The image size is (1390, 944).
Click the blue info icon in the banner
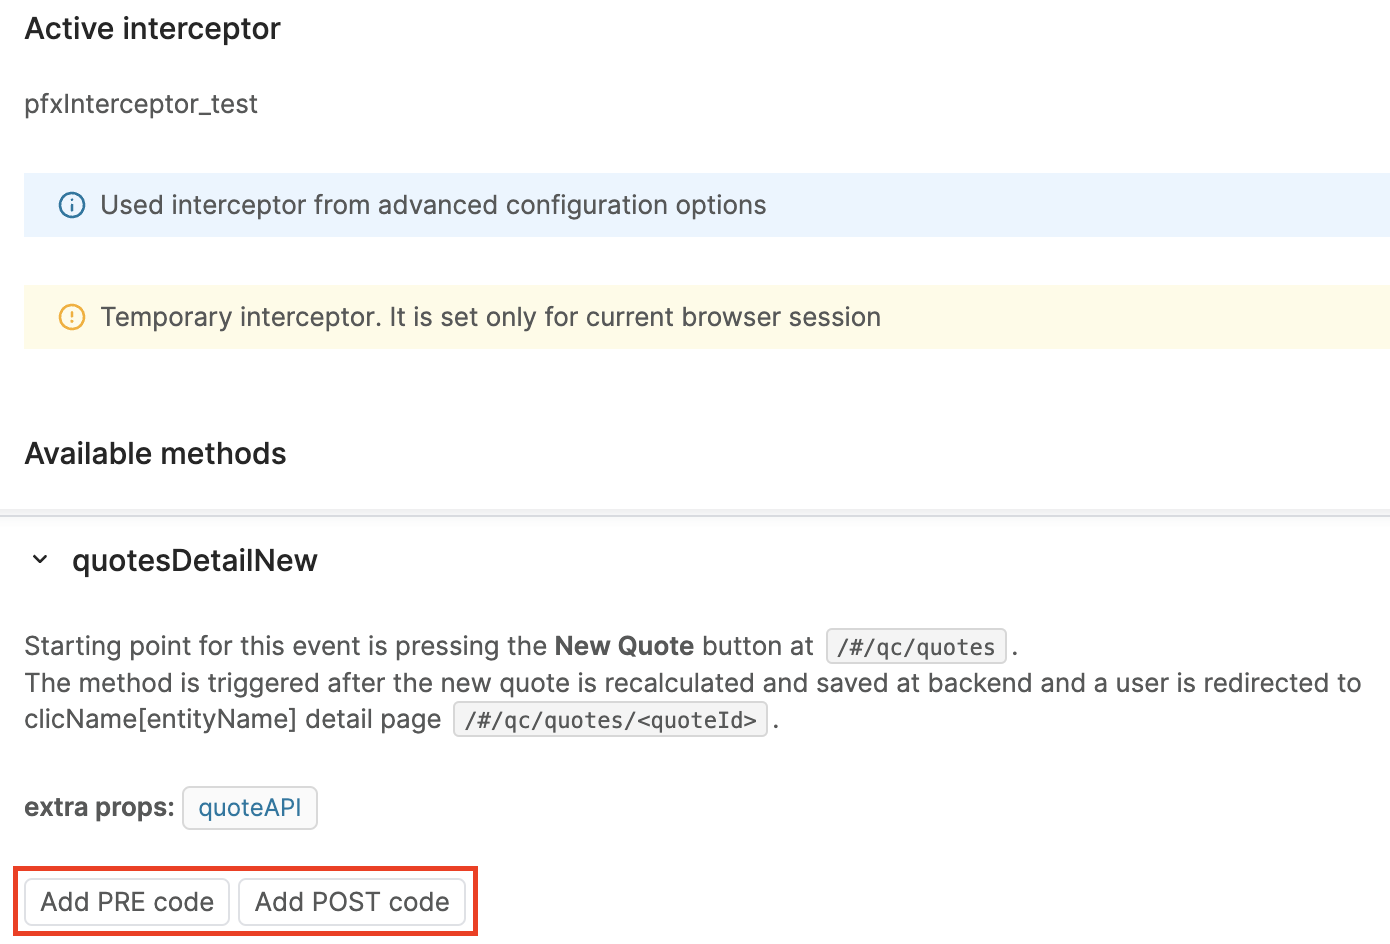click(x=72, y=205)
